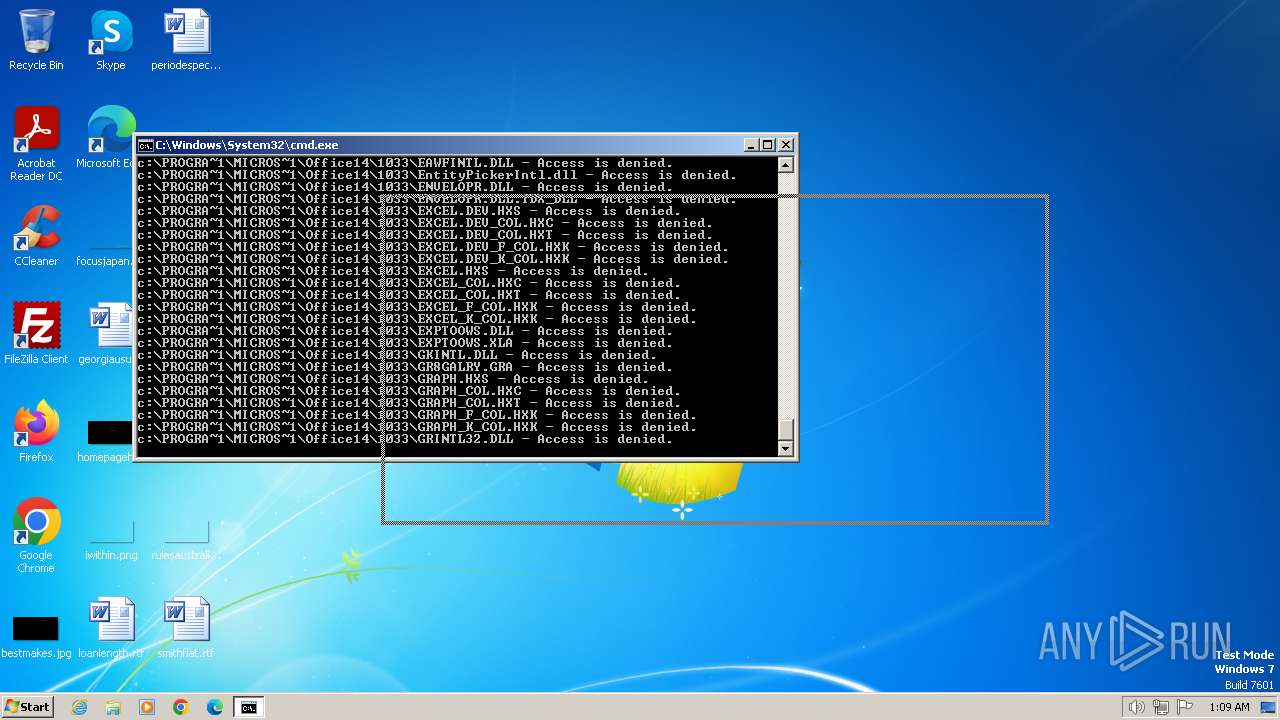Open FileZilla Client shortcut
1280x720 pixels.
coord(36,334)
